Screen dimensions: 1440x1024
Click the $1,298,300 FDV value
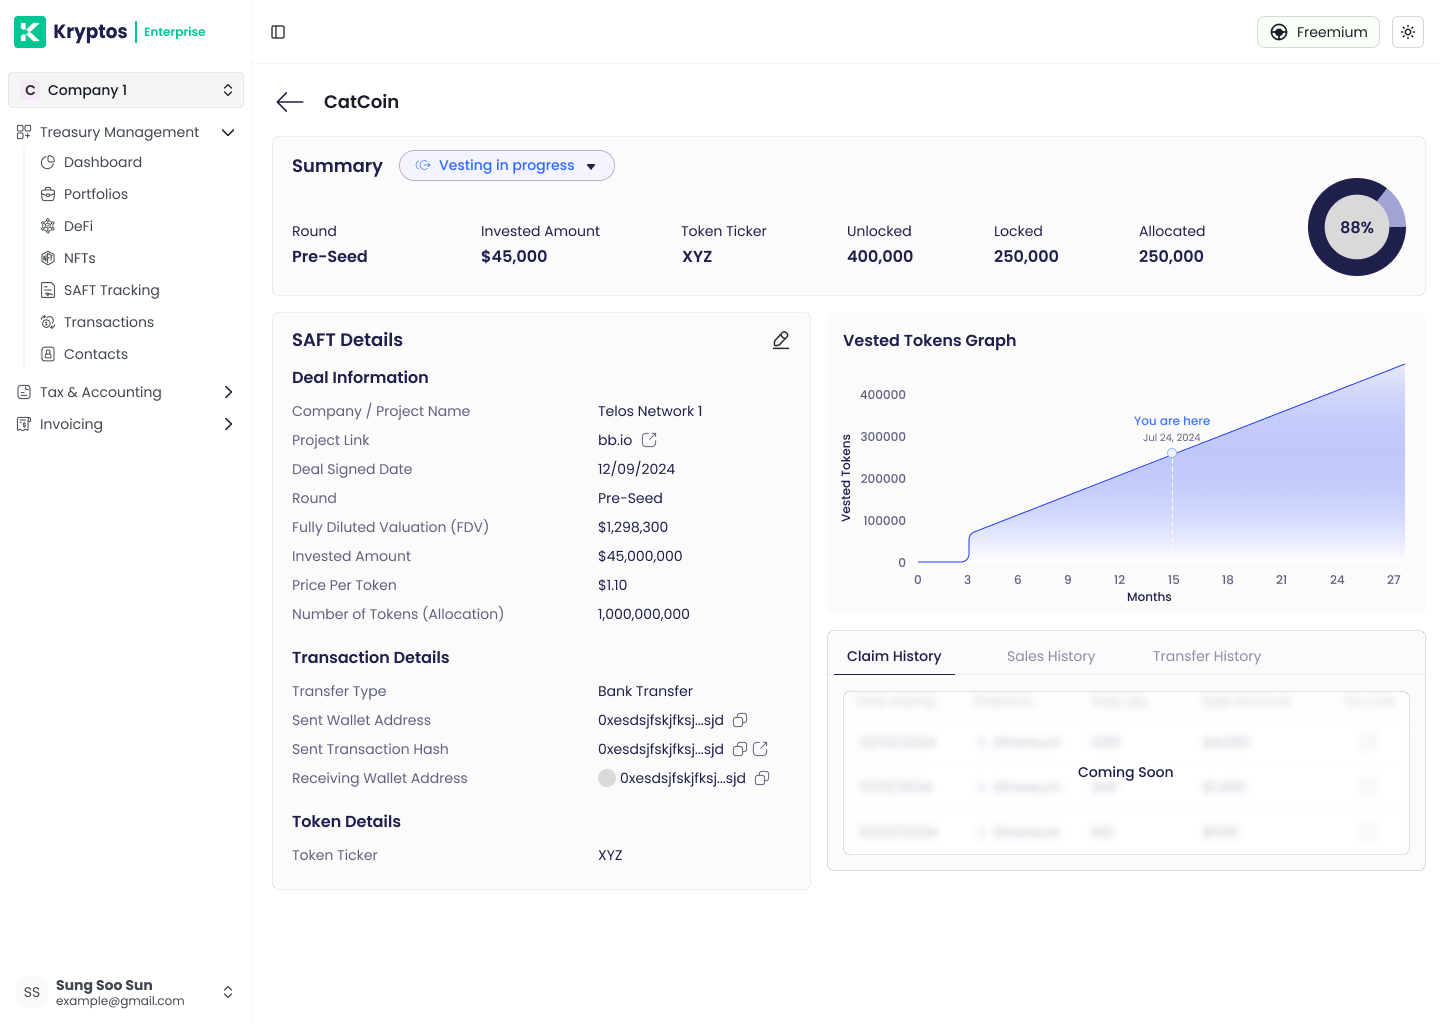coord(633,527)
